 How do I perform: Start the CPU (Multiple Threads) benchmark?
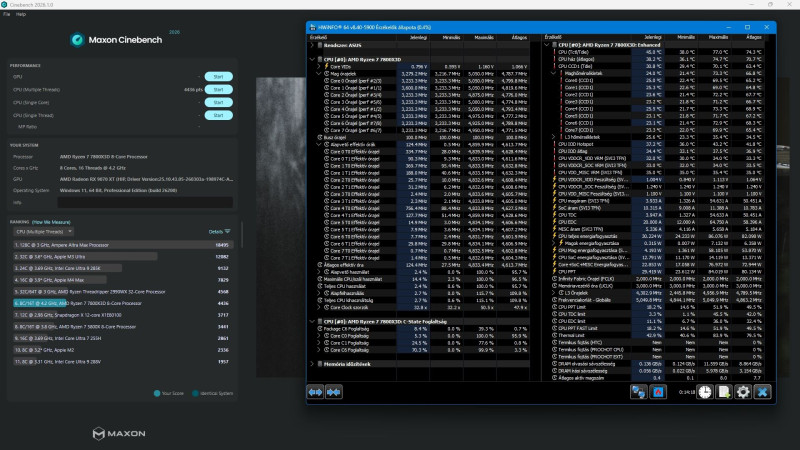[x=218, y=89]
